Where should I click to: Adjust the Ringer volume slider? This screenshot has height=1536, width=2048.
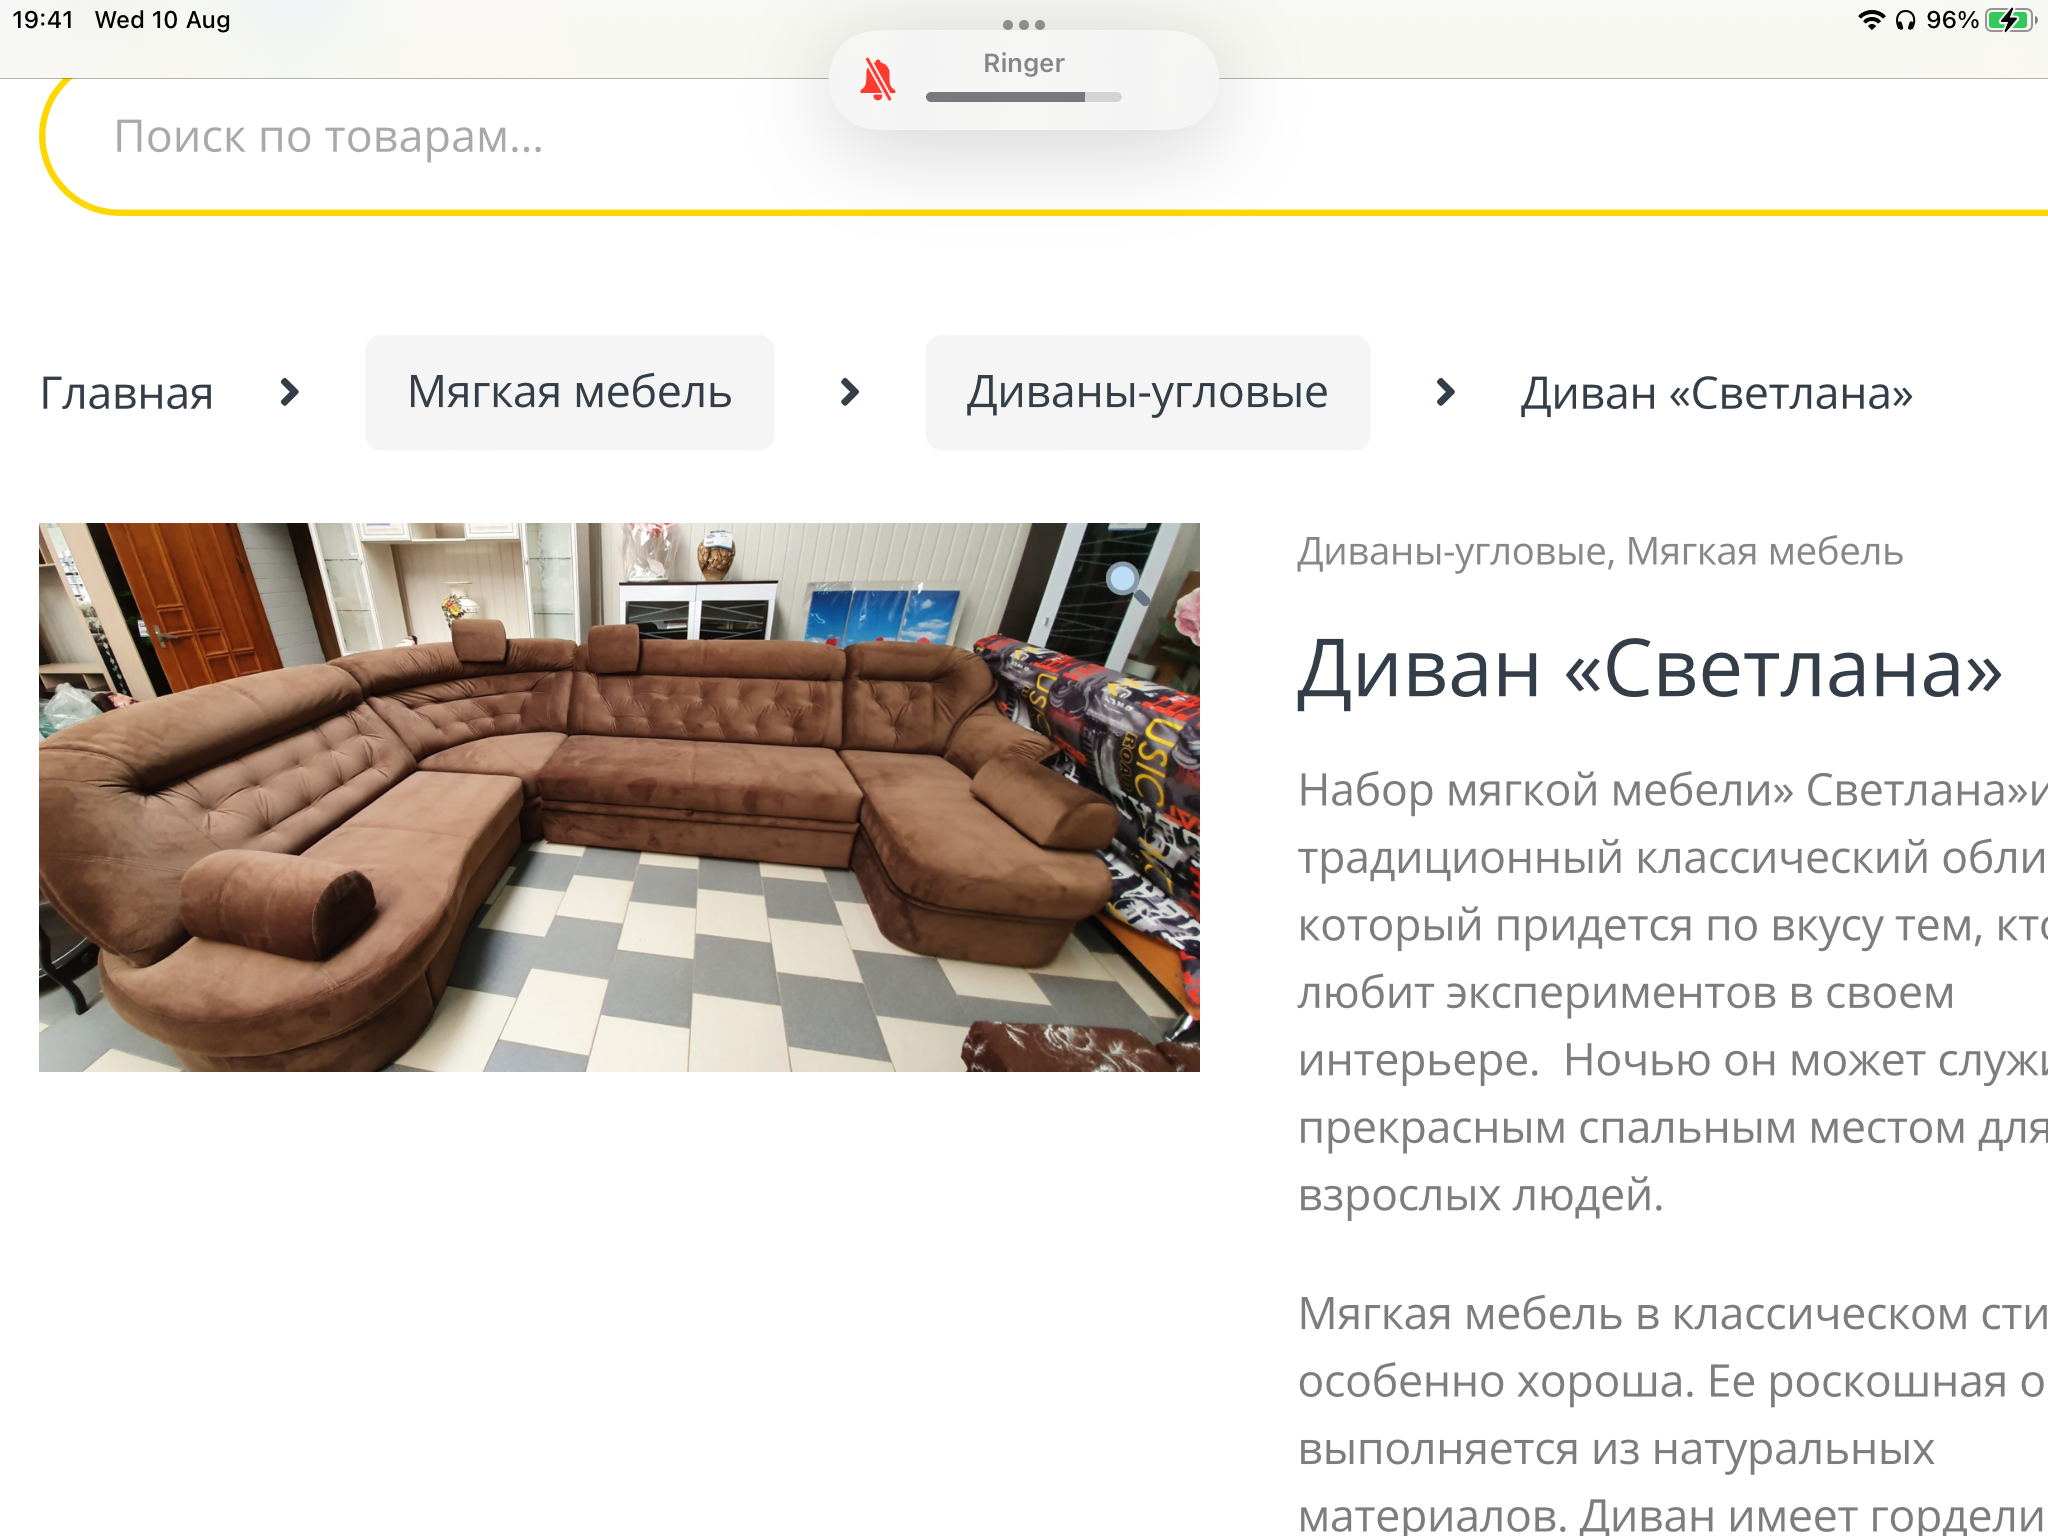tap(1023, 97)
